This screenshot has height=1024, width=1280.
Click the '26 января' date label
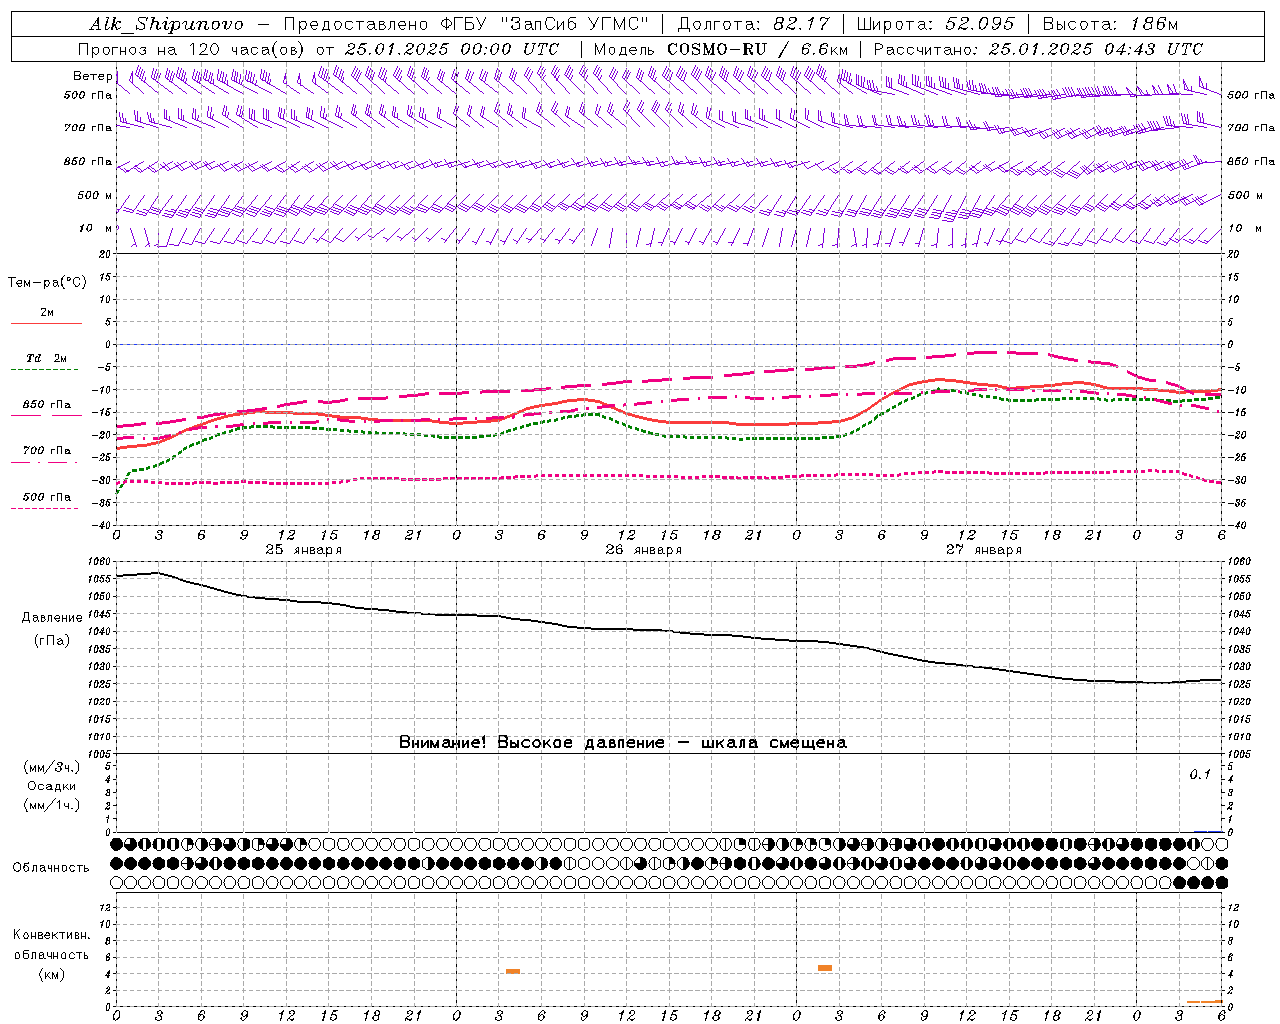[644, 550]
